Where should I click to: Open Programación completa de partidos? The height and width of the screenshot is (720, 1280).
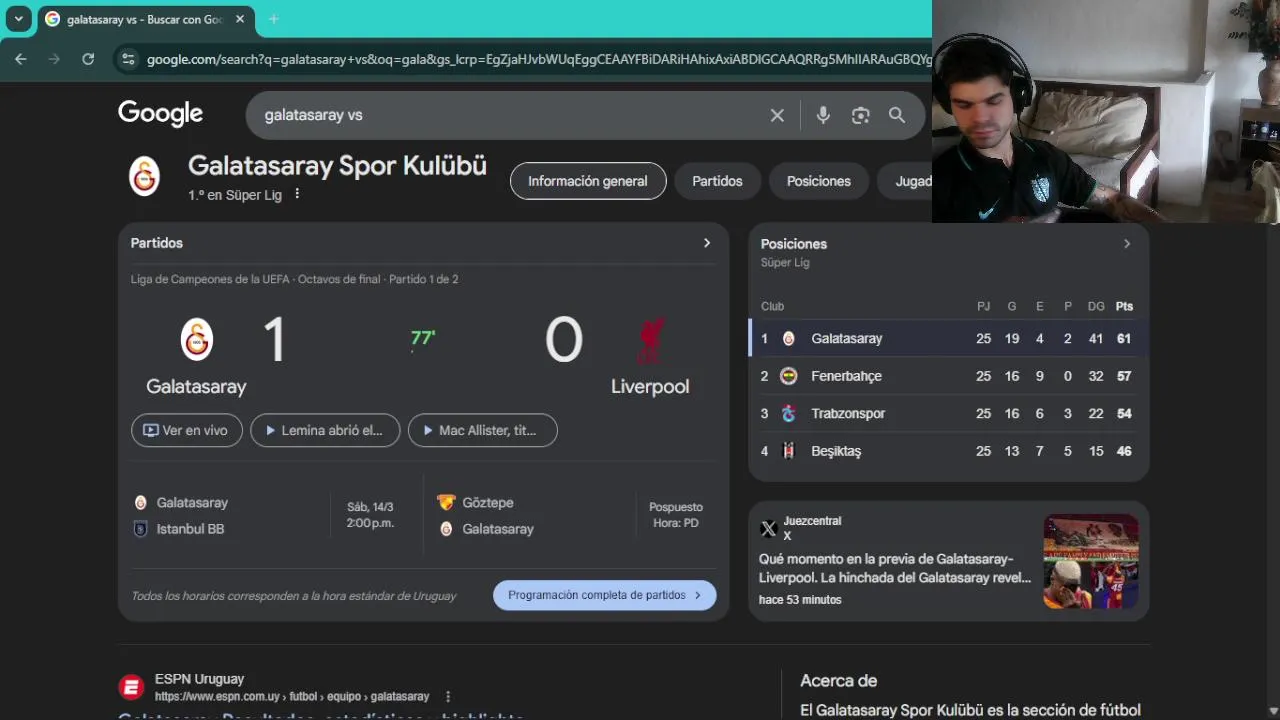(605, 595)
